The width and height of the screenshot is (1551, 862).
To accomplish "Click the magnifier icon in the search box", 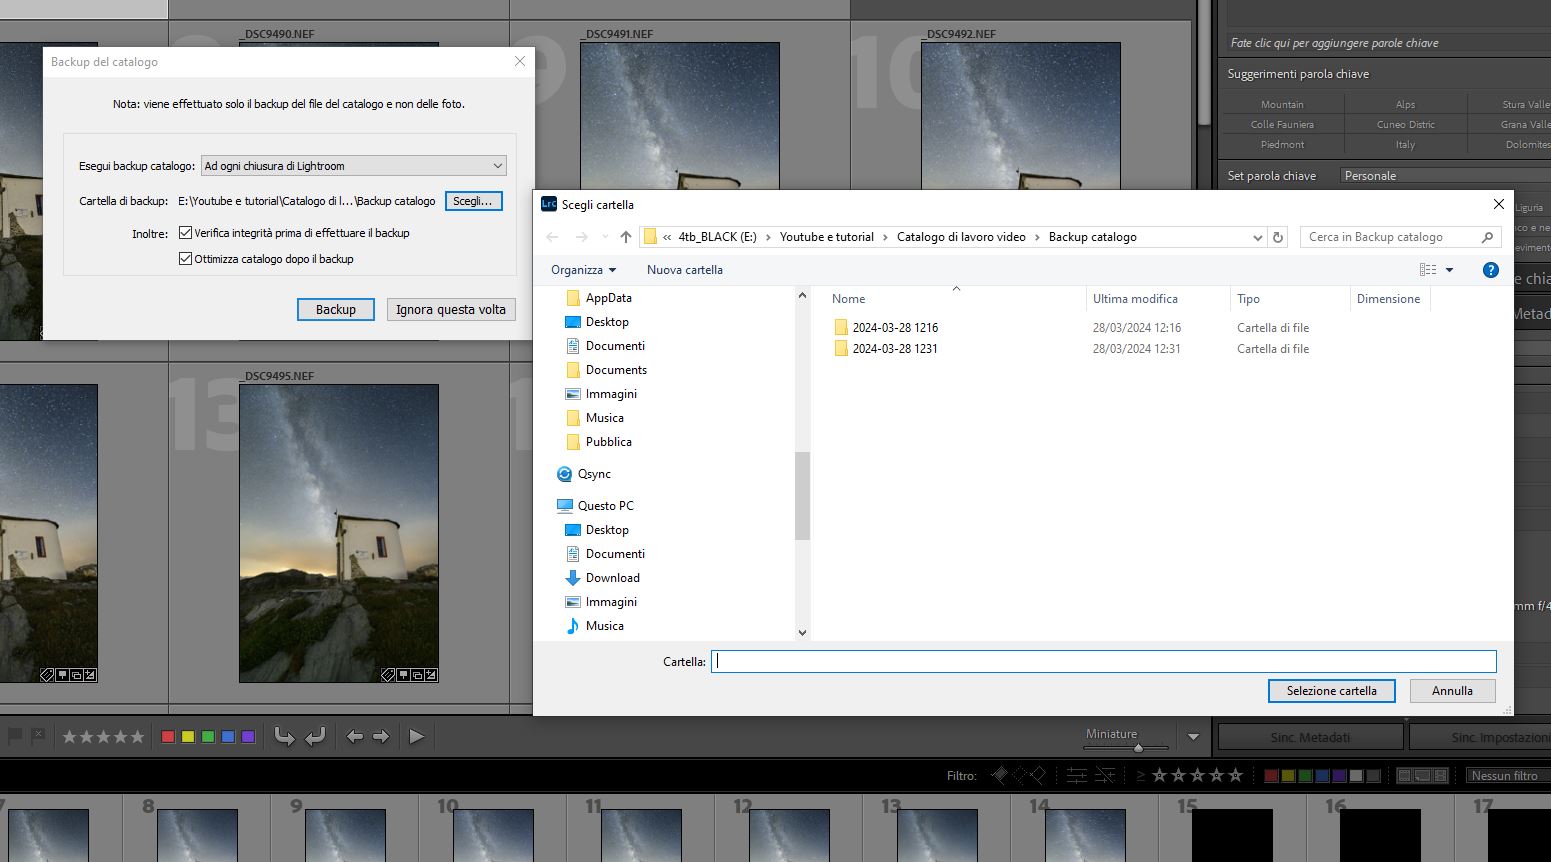I will click(x=1487, y=237).
